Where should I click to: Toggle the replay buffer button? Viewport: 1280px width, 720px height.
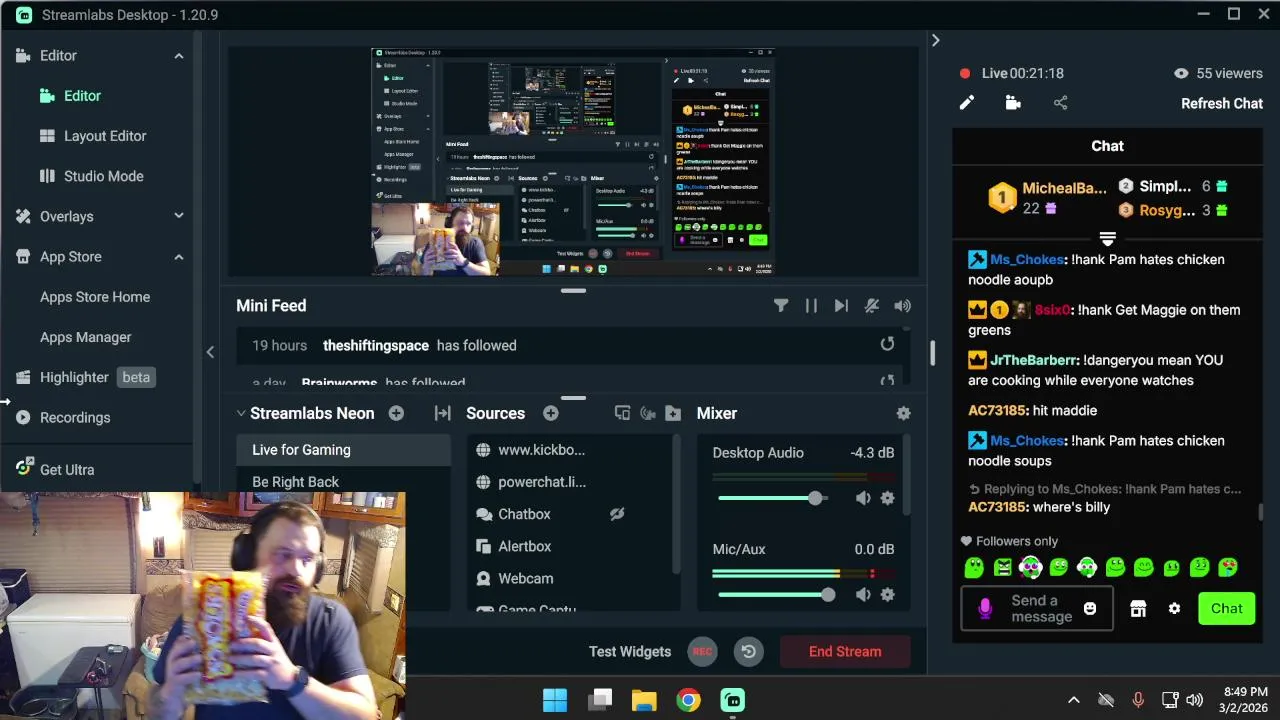click(748, 652)
